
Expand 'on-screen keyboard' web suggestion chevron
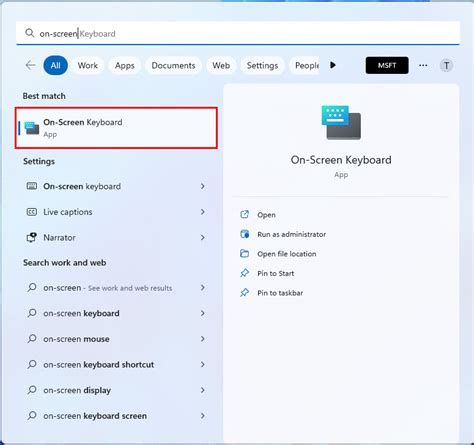[203, 313]
